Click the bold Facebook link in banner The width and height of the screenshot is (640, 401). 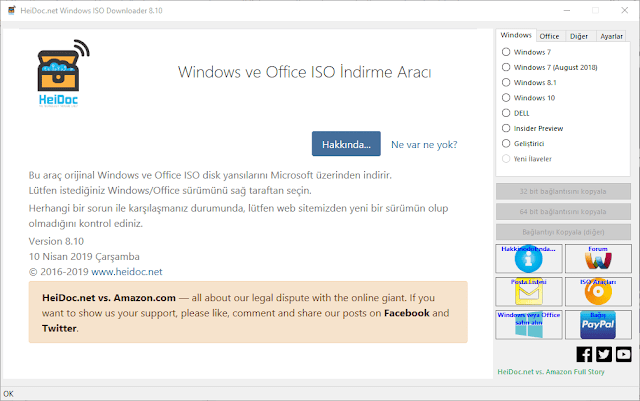[x=407, y=313]
